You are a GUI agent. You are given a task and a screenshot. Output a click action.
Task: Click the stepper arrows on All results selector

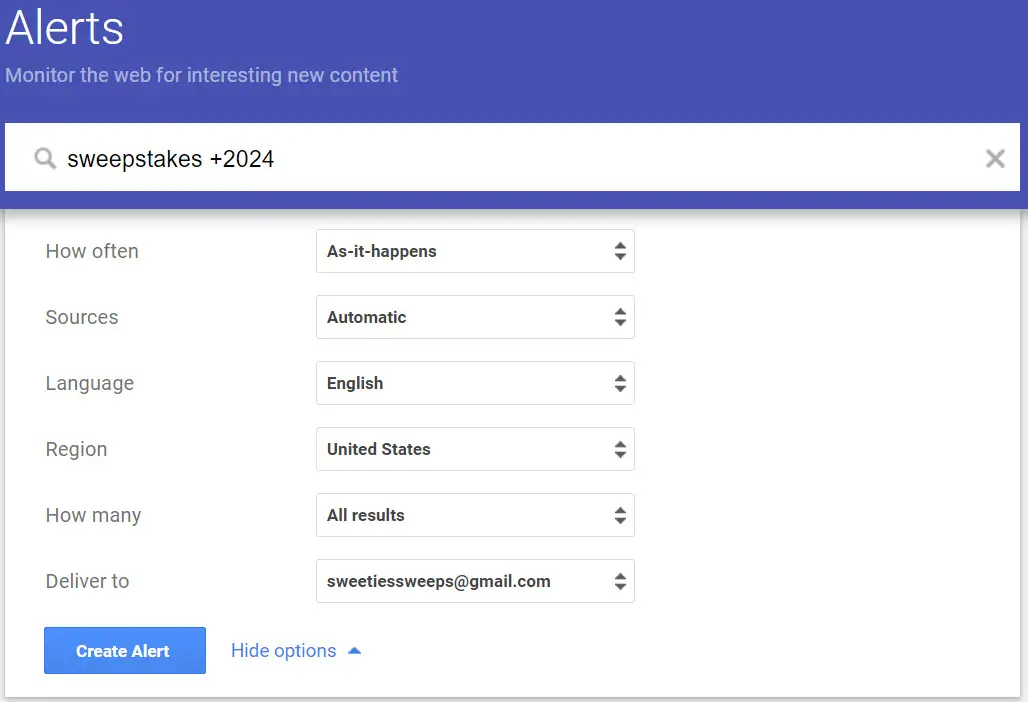(620, 515)
